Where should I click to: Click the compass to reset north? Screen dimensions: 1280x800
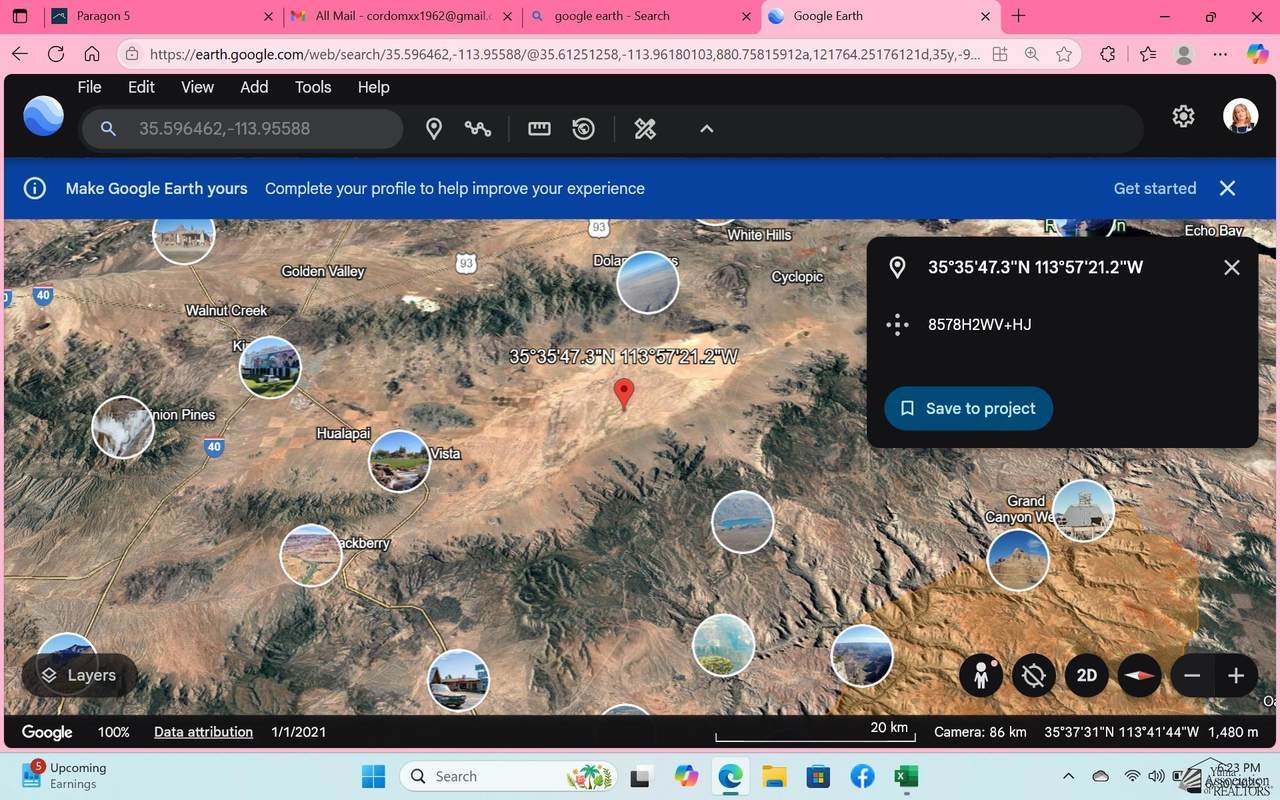click(x=1139, y=676)
